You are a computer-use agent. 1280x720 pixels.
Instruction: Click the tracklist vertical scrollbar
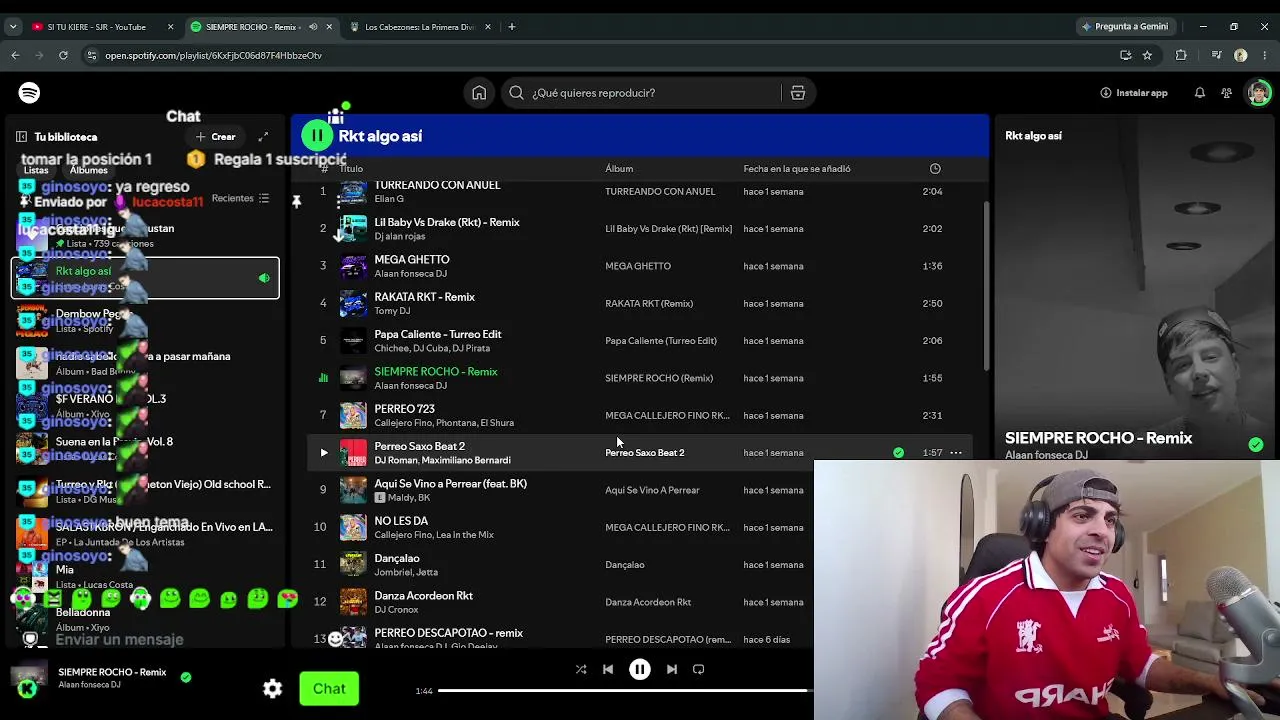(x=985, y=285)
